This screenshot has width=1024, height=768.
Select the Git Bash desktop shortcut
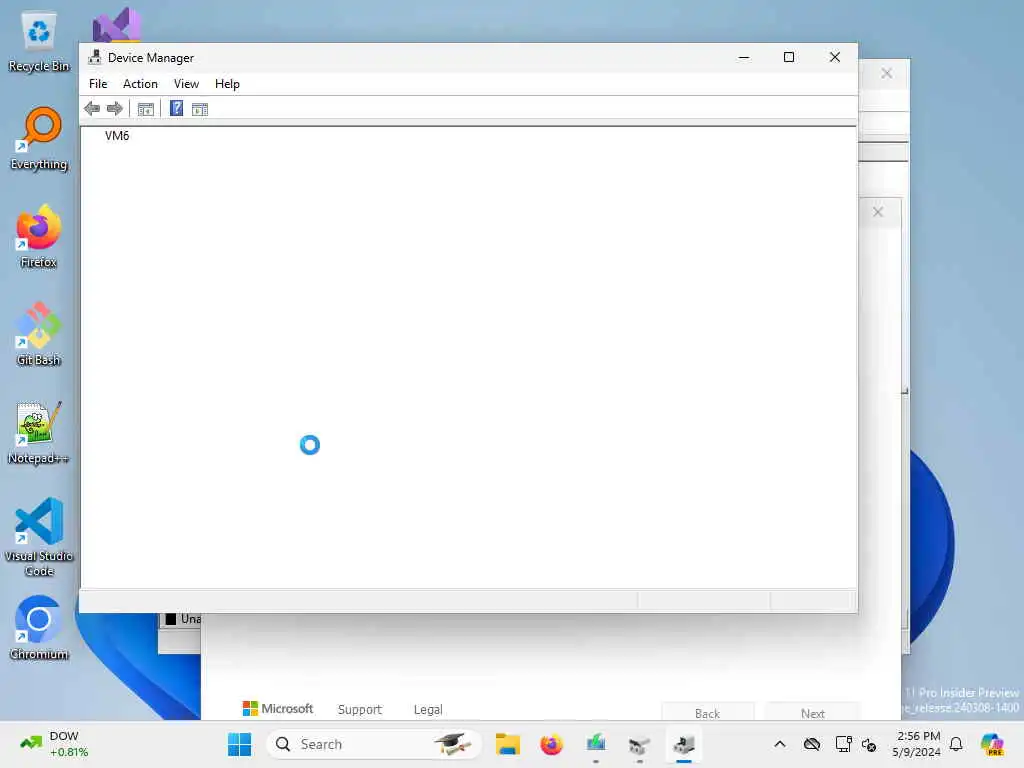39,334
